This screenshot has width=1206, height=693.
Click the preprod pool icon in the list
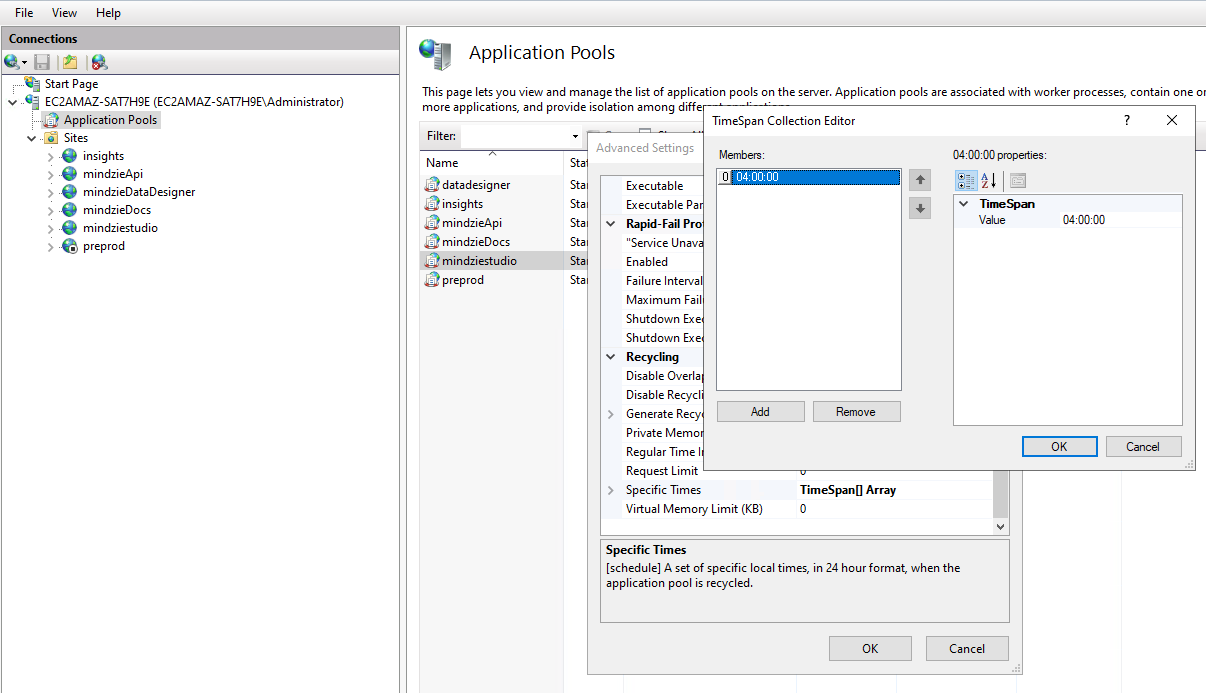click(432, 280)
